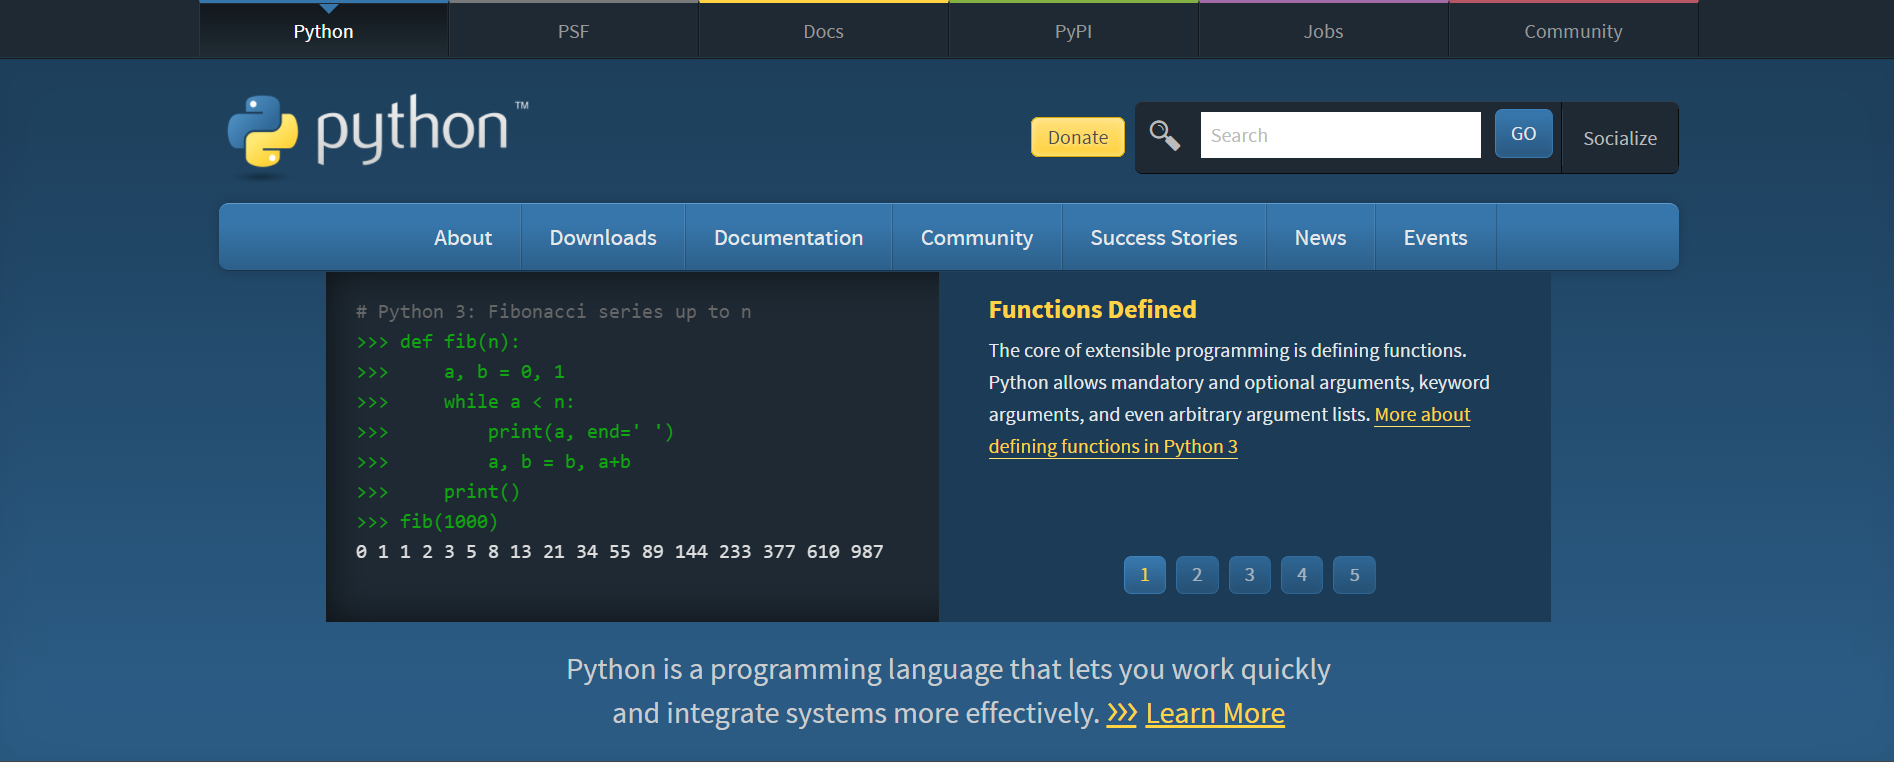Open the Documentation navigation menu

pyautogui.click(x=789, y=237)
